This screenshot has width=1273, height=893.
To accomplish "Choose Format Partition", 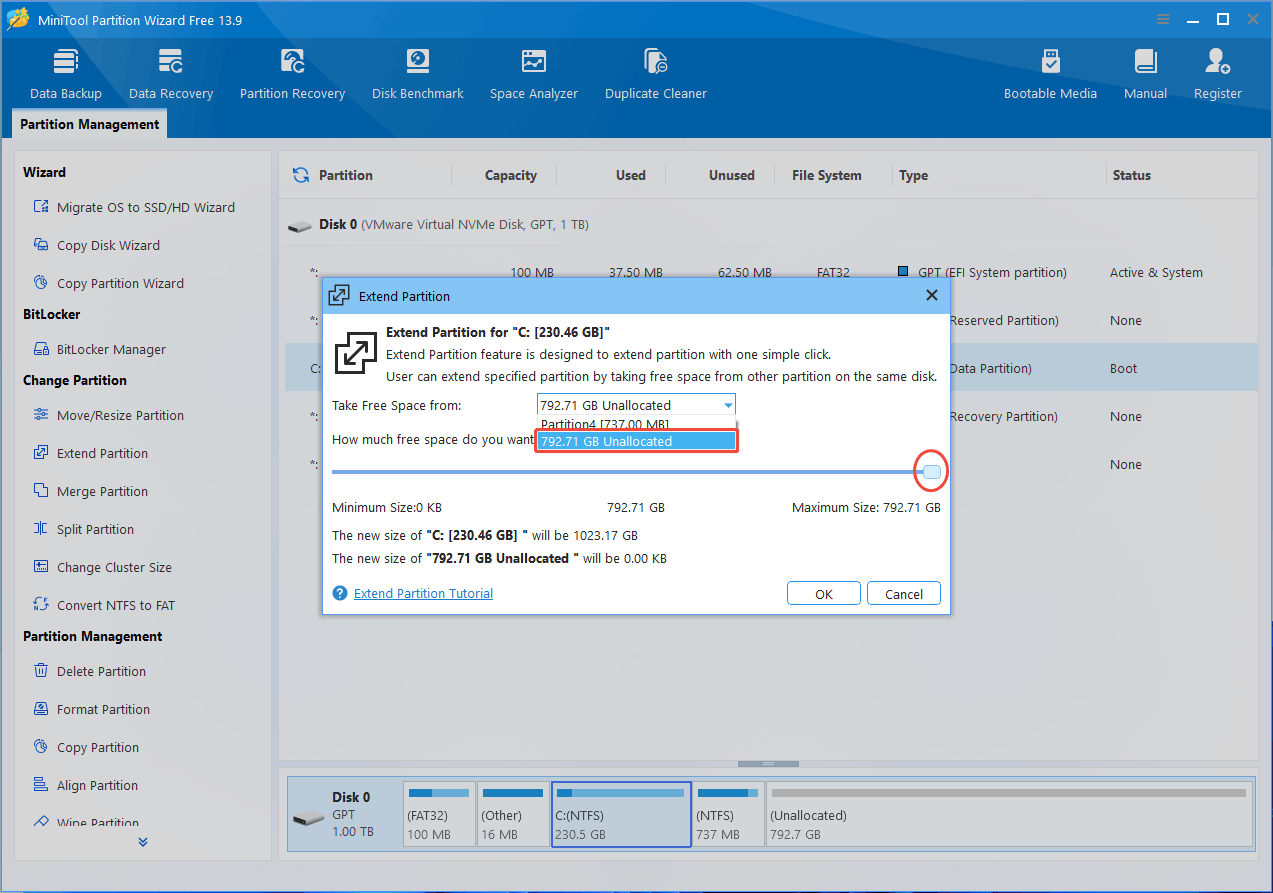I will [91, 709].
